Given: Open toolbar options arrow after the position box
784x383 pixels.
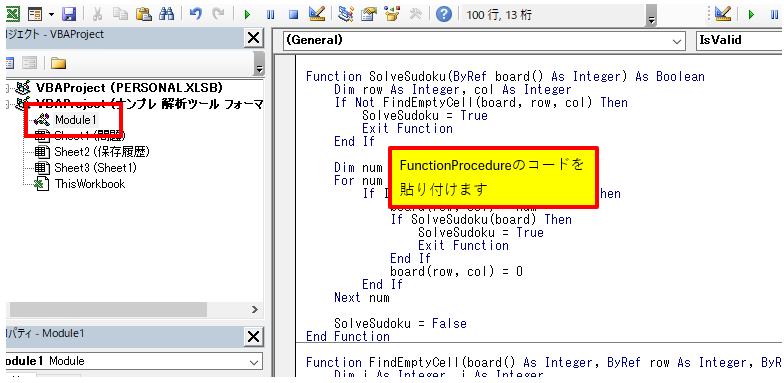Looking at the screenshot, I should click(x=651, y=15).
